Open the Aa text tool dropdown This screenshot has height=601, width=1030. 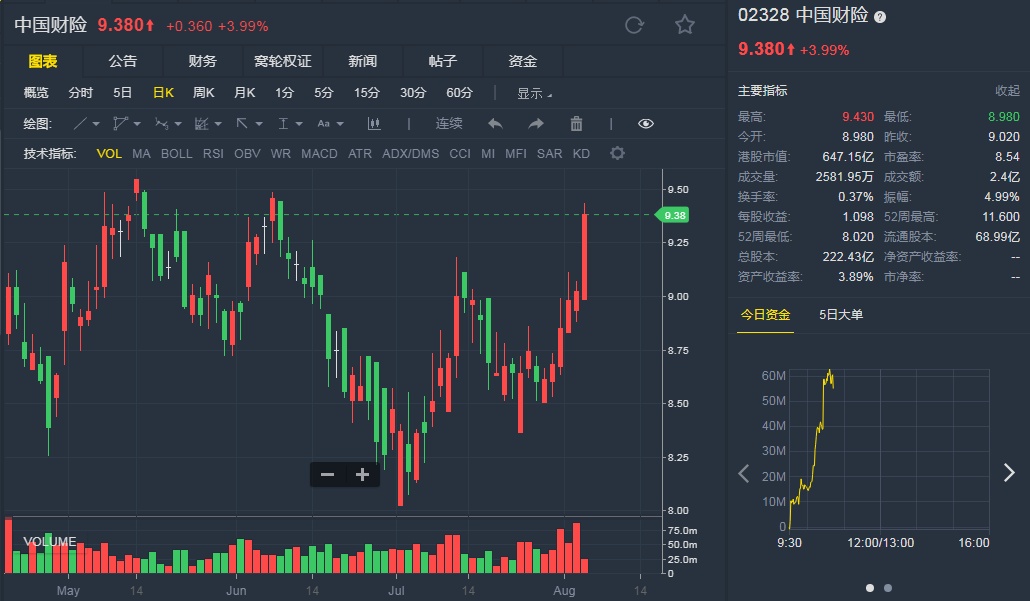(330, 124)
